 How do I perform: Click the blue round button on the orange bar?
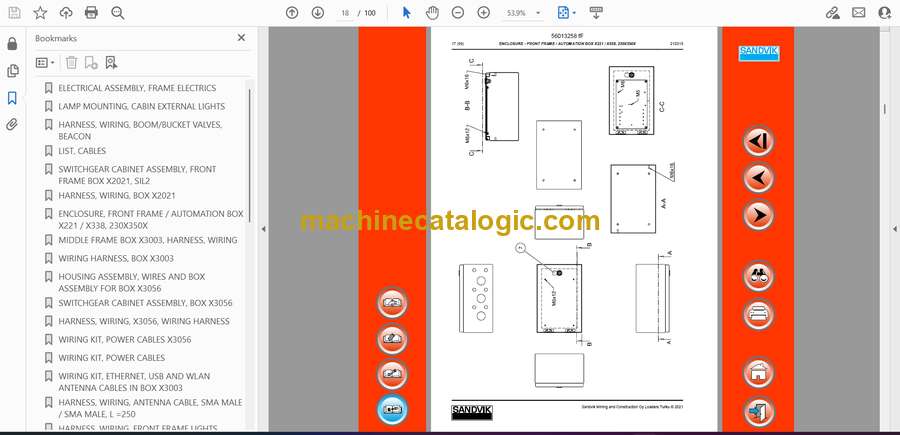coord(392,410)
